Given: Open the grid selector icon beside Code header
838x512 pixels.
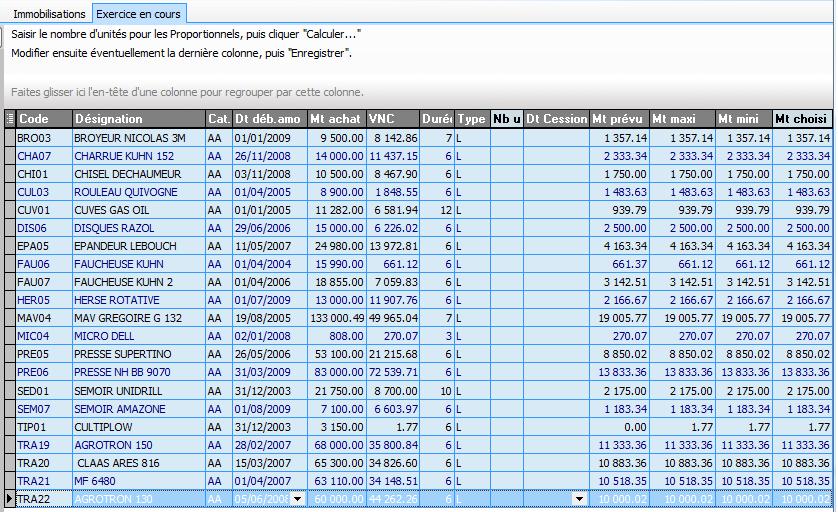Looking at the screenshot, I should tap(10, 119).
